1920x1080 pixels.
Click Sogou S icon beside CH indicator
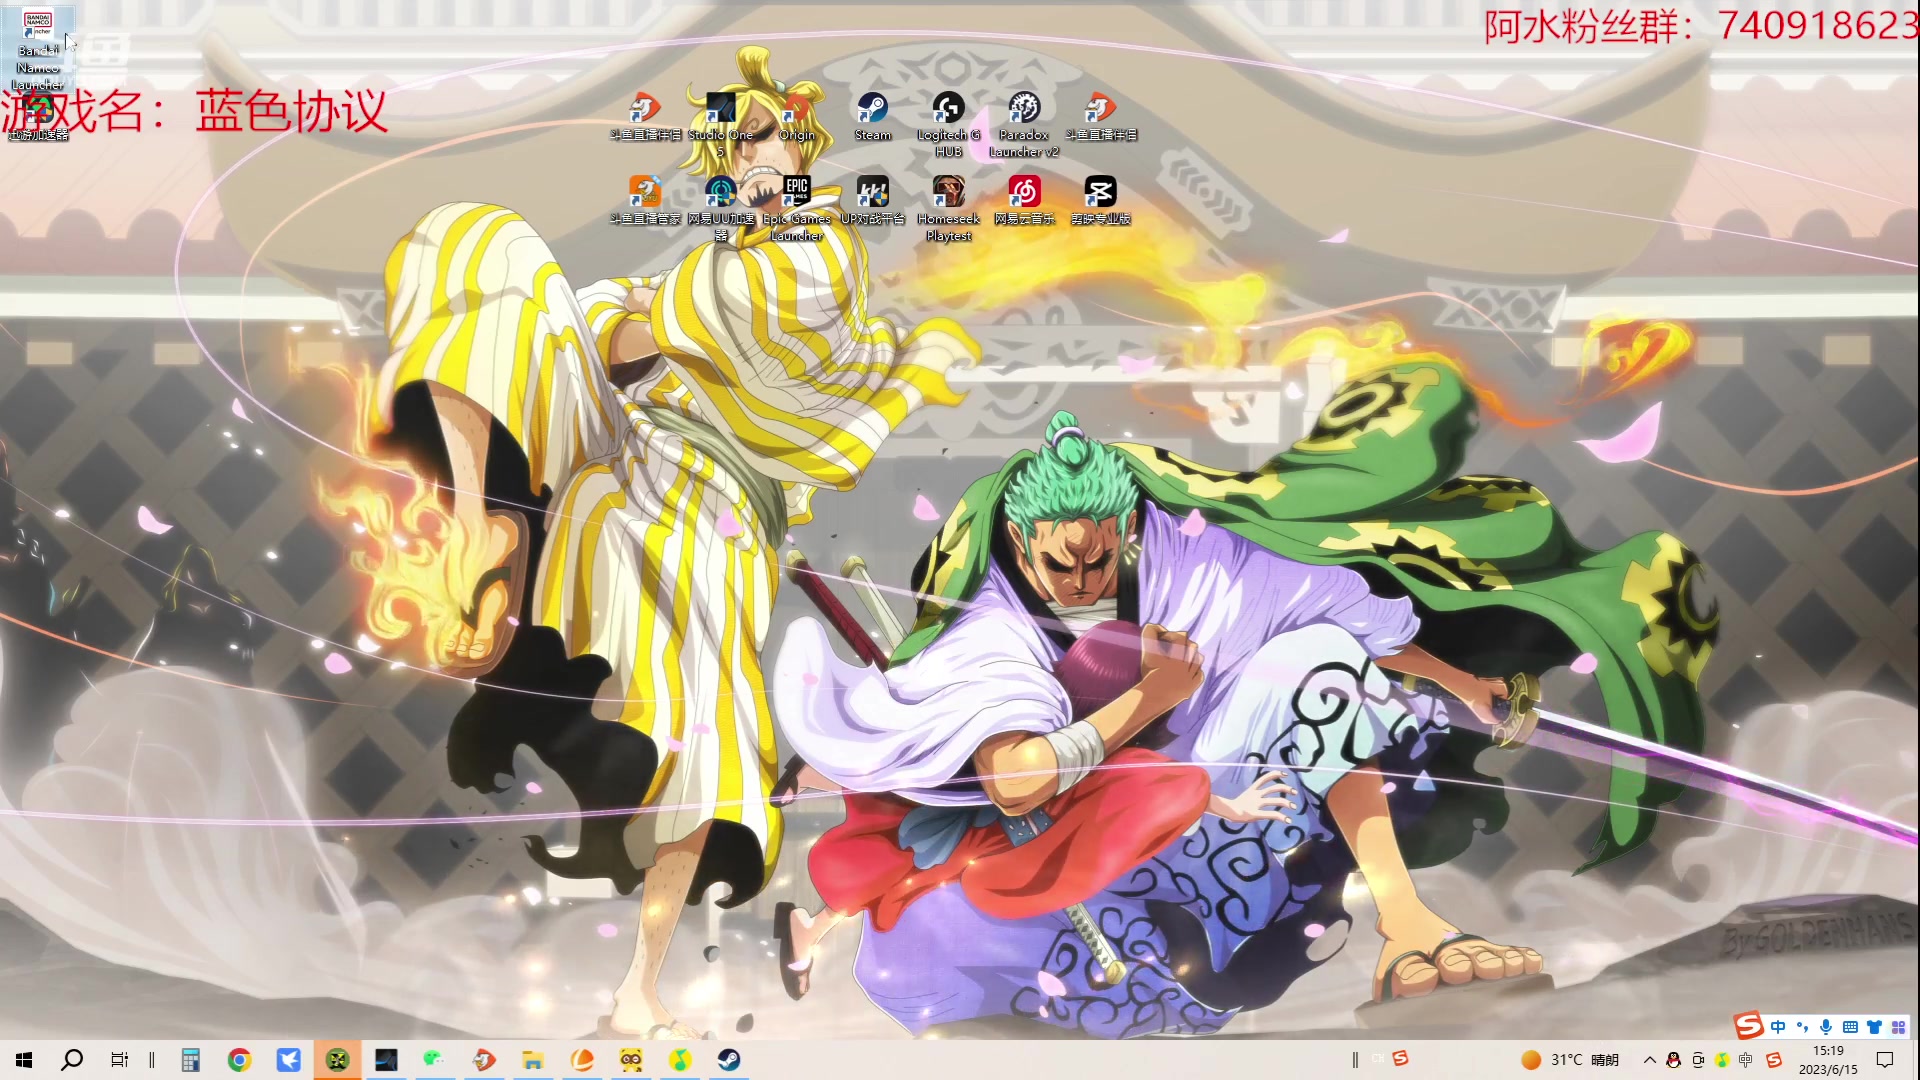1400,1058
